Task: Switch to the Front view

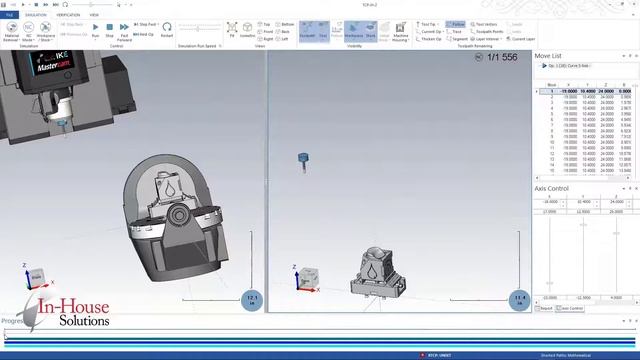Action: point(265,32)
